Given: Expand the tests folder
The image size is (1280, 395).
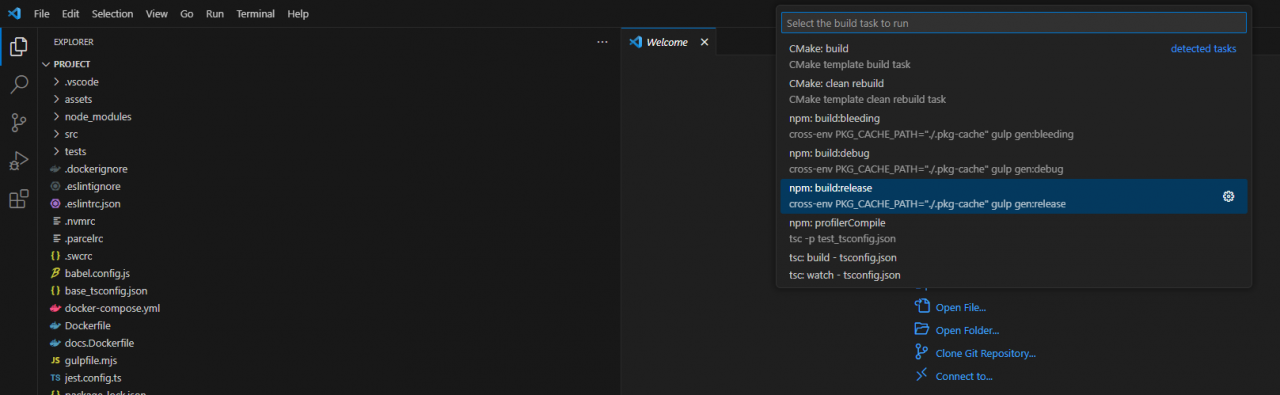Looking at the screenshot, I should click(329, 151).
